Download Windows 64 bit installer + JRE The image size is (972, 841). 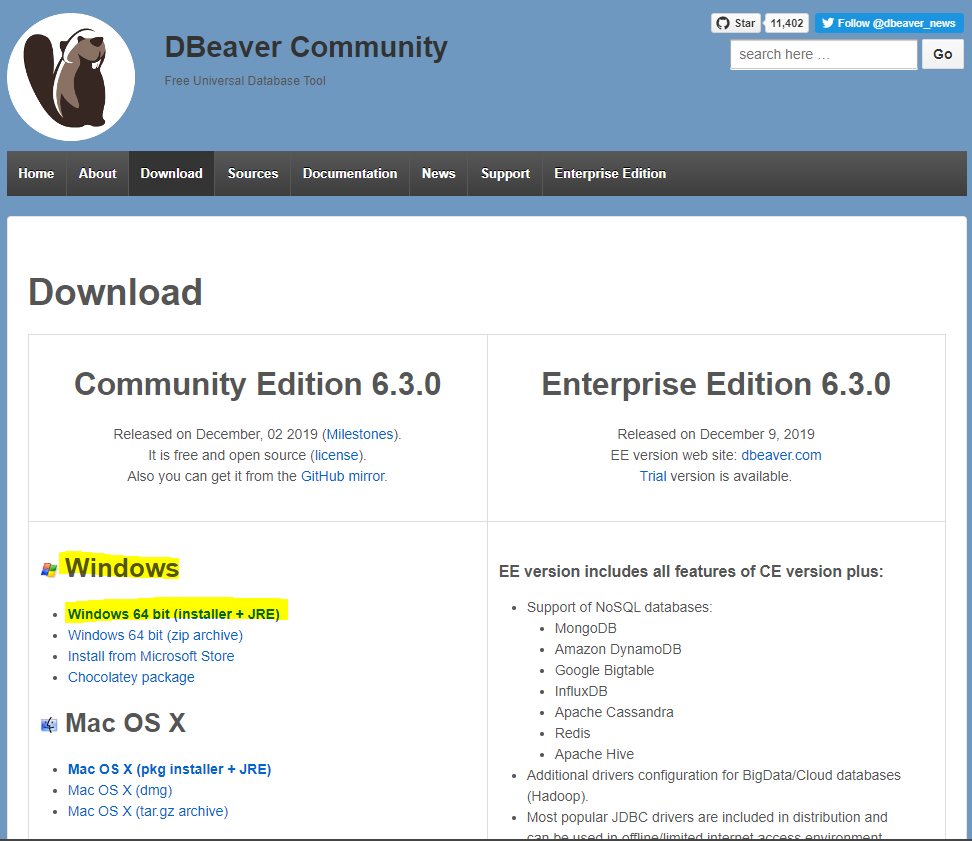(x=174, y=614)
